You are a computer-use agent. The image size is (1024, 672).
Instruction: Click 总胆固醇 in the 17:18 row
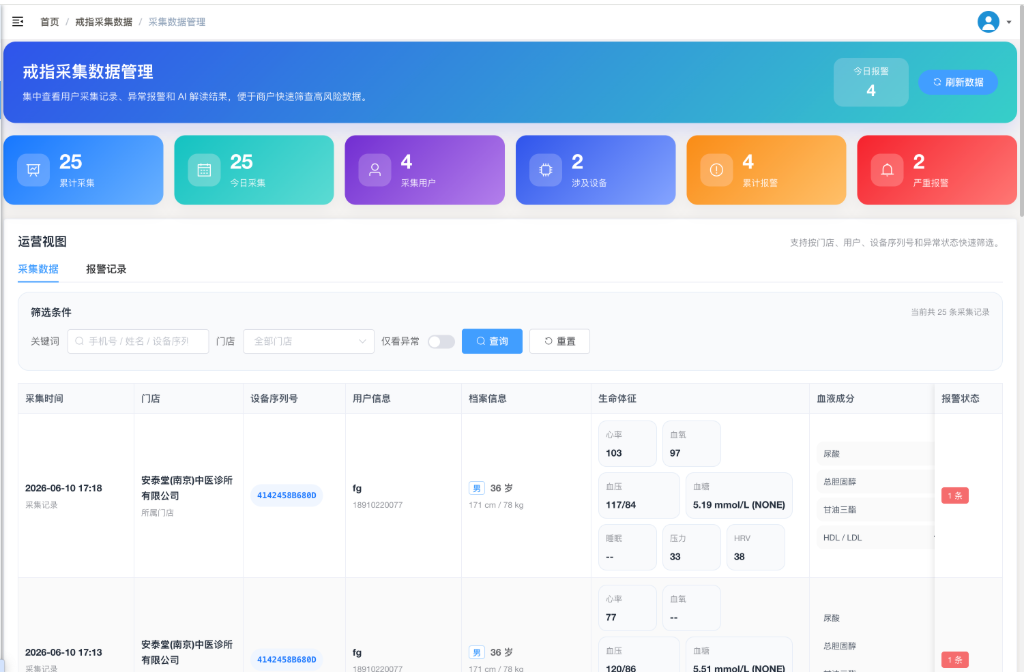tap(840, 482)
